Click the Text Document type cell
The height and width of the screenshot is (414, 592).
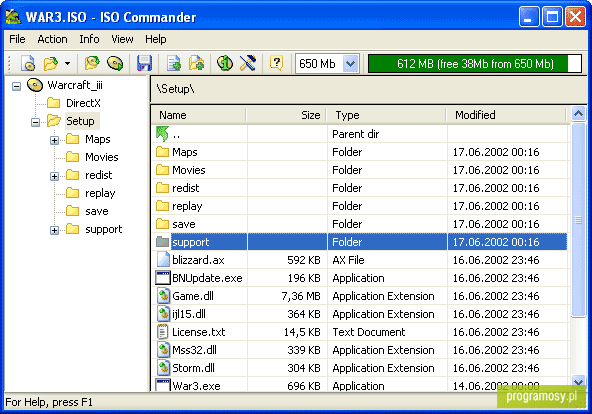[x=368, y=332]
